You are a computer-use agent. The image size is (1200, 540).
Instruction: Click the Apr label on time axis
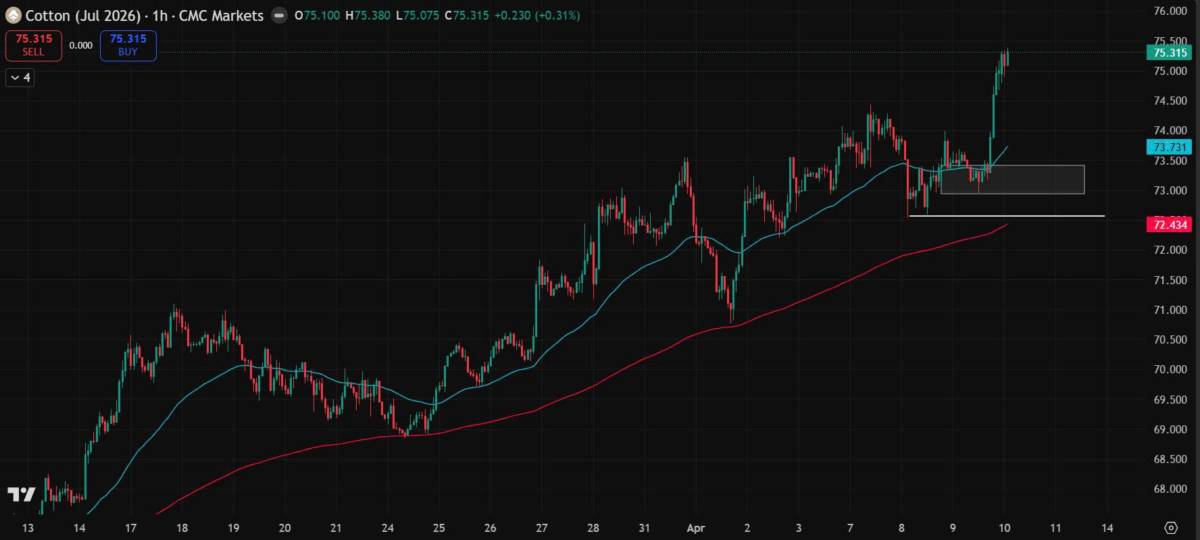click(x=696, y=526)
